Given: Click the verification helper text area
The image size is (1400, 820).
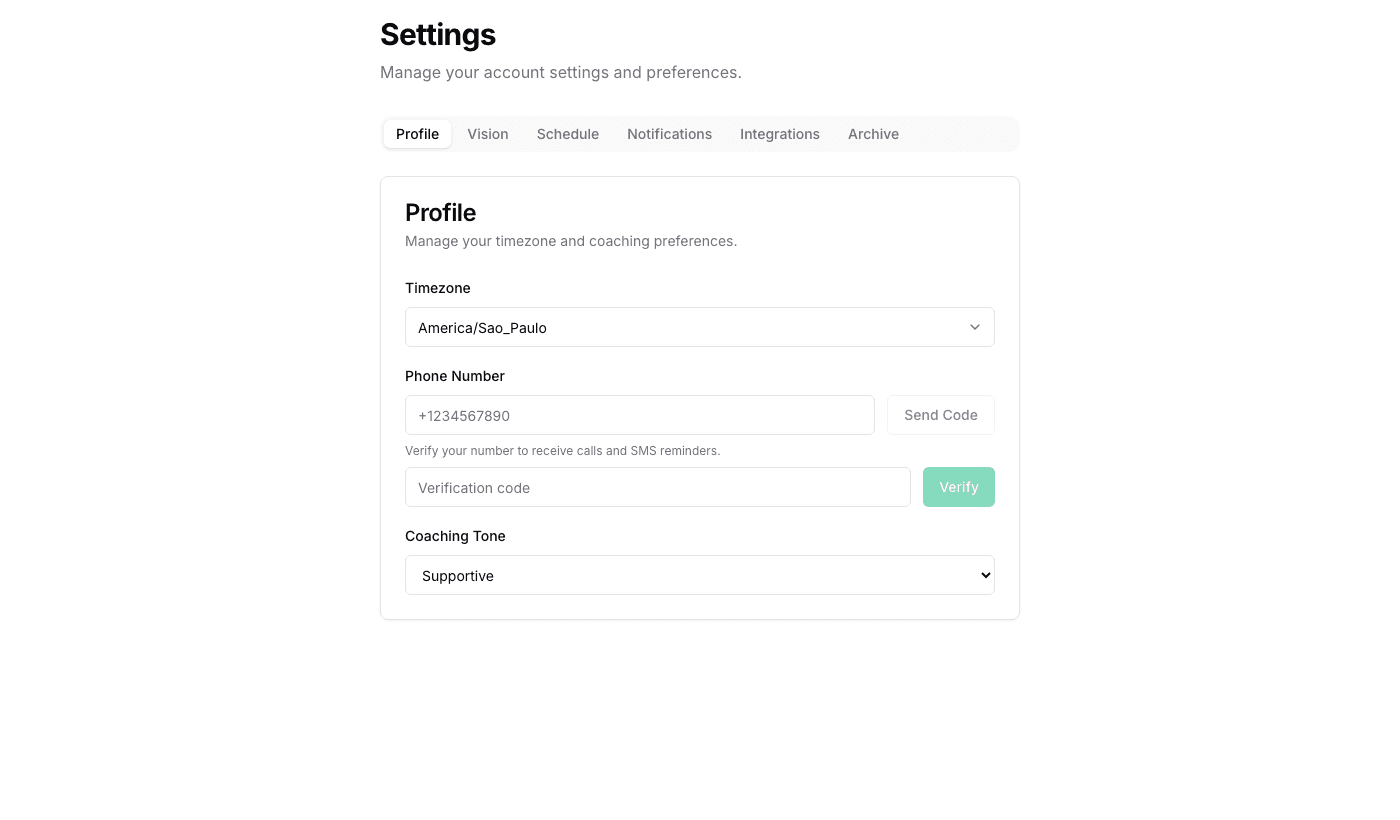Looking at the screenshot, I should [562, 450].
